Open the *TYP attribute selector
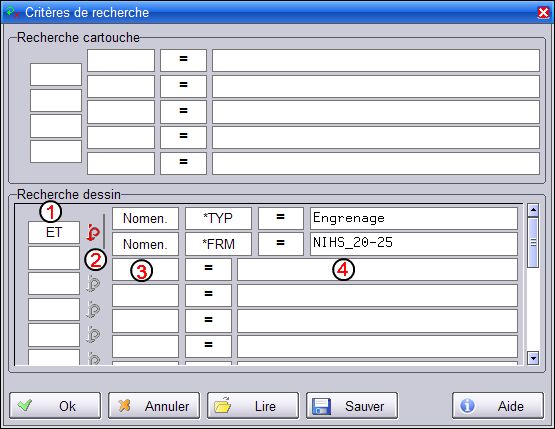555x429 pixels. tap(218, 218)
